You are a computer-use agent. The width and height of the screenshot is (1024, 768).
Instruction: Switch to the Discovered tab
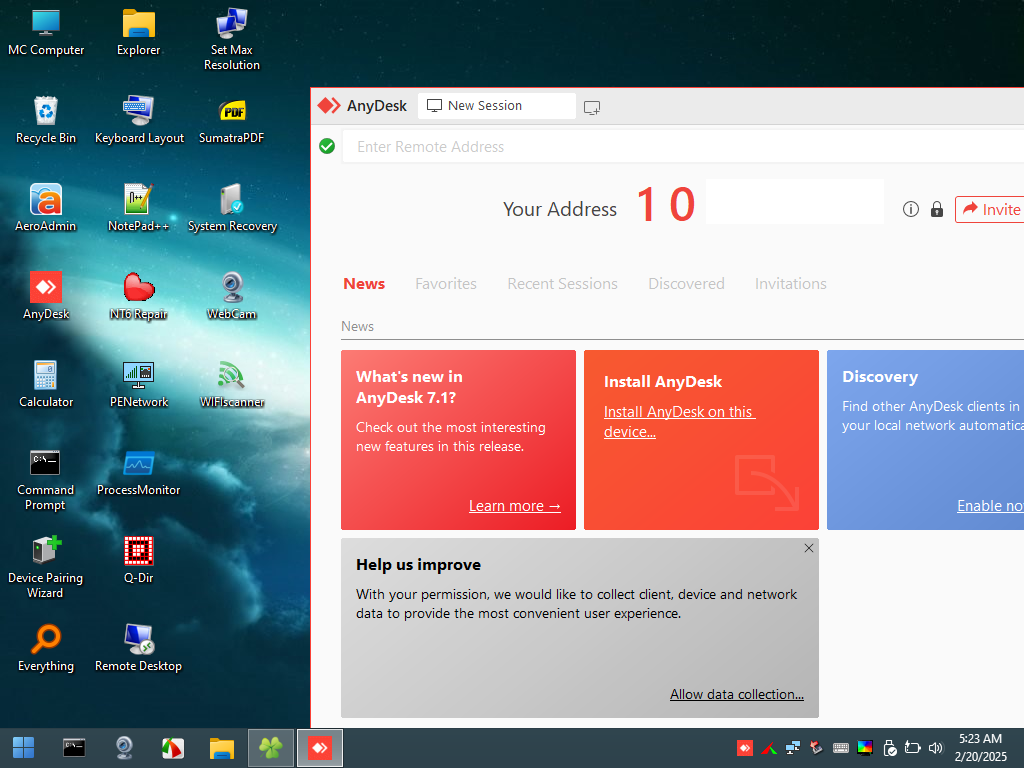[x=686, y=283]
